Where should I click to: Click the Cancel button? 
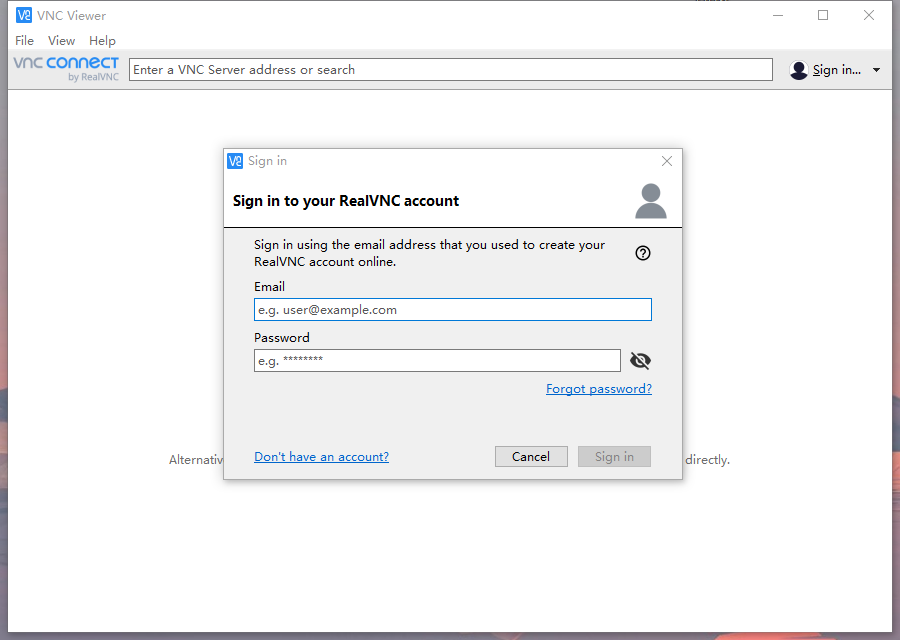(x=531, y=457)
